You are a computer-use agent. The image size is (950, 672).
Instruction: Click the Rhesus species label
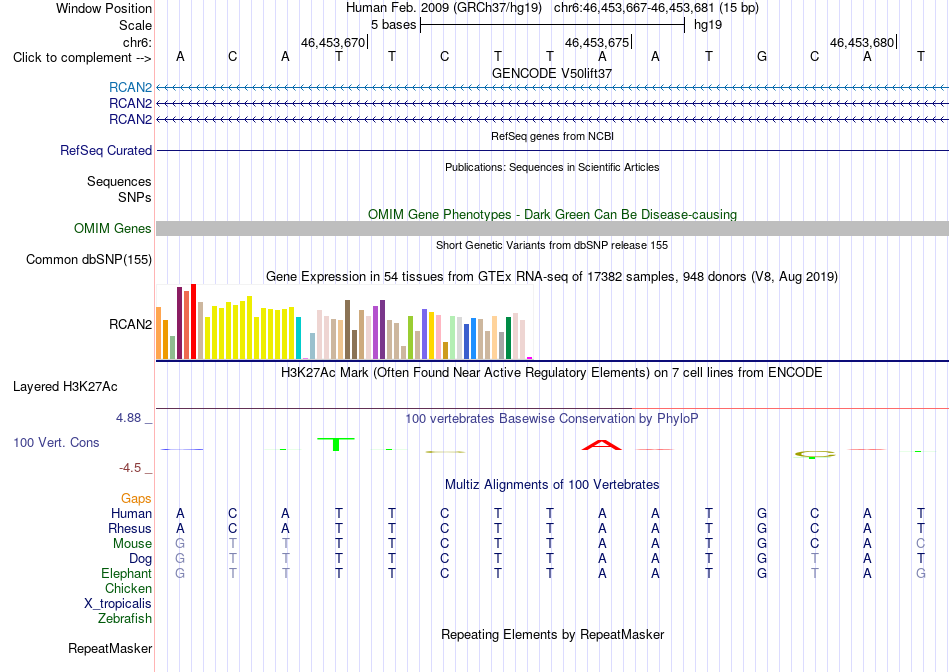coord(130,529)
